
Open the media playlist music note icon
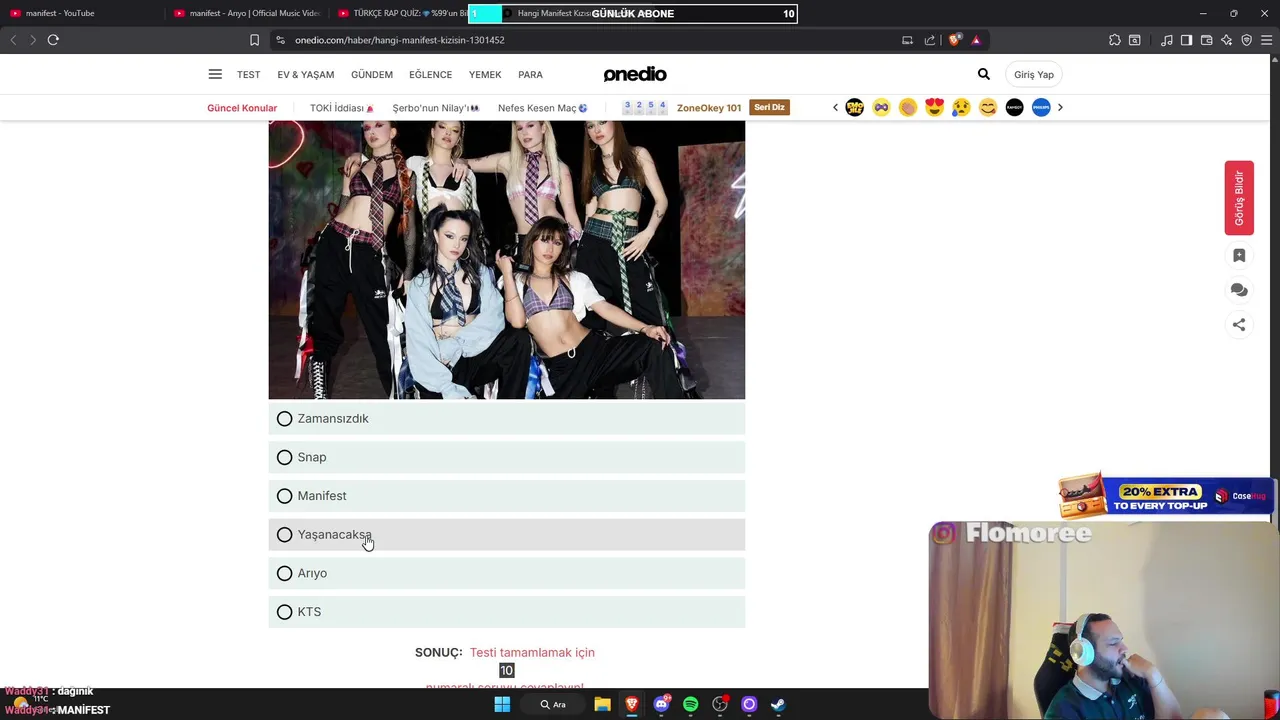pyautogui.click(x=1167, y=40)
